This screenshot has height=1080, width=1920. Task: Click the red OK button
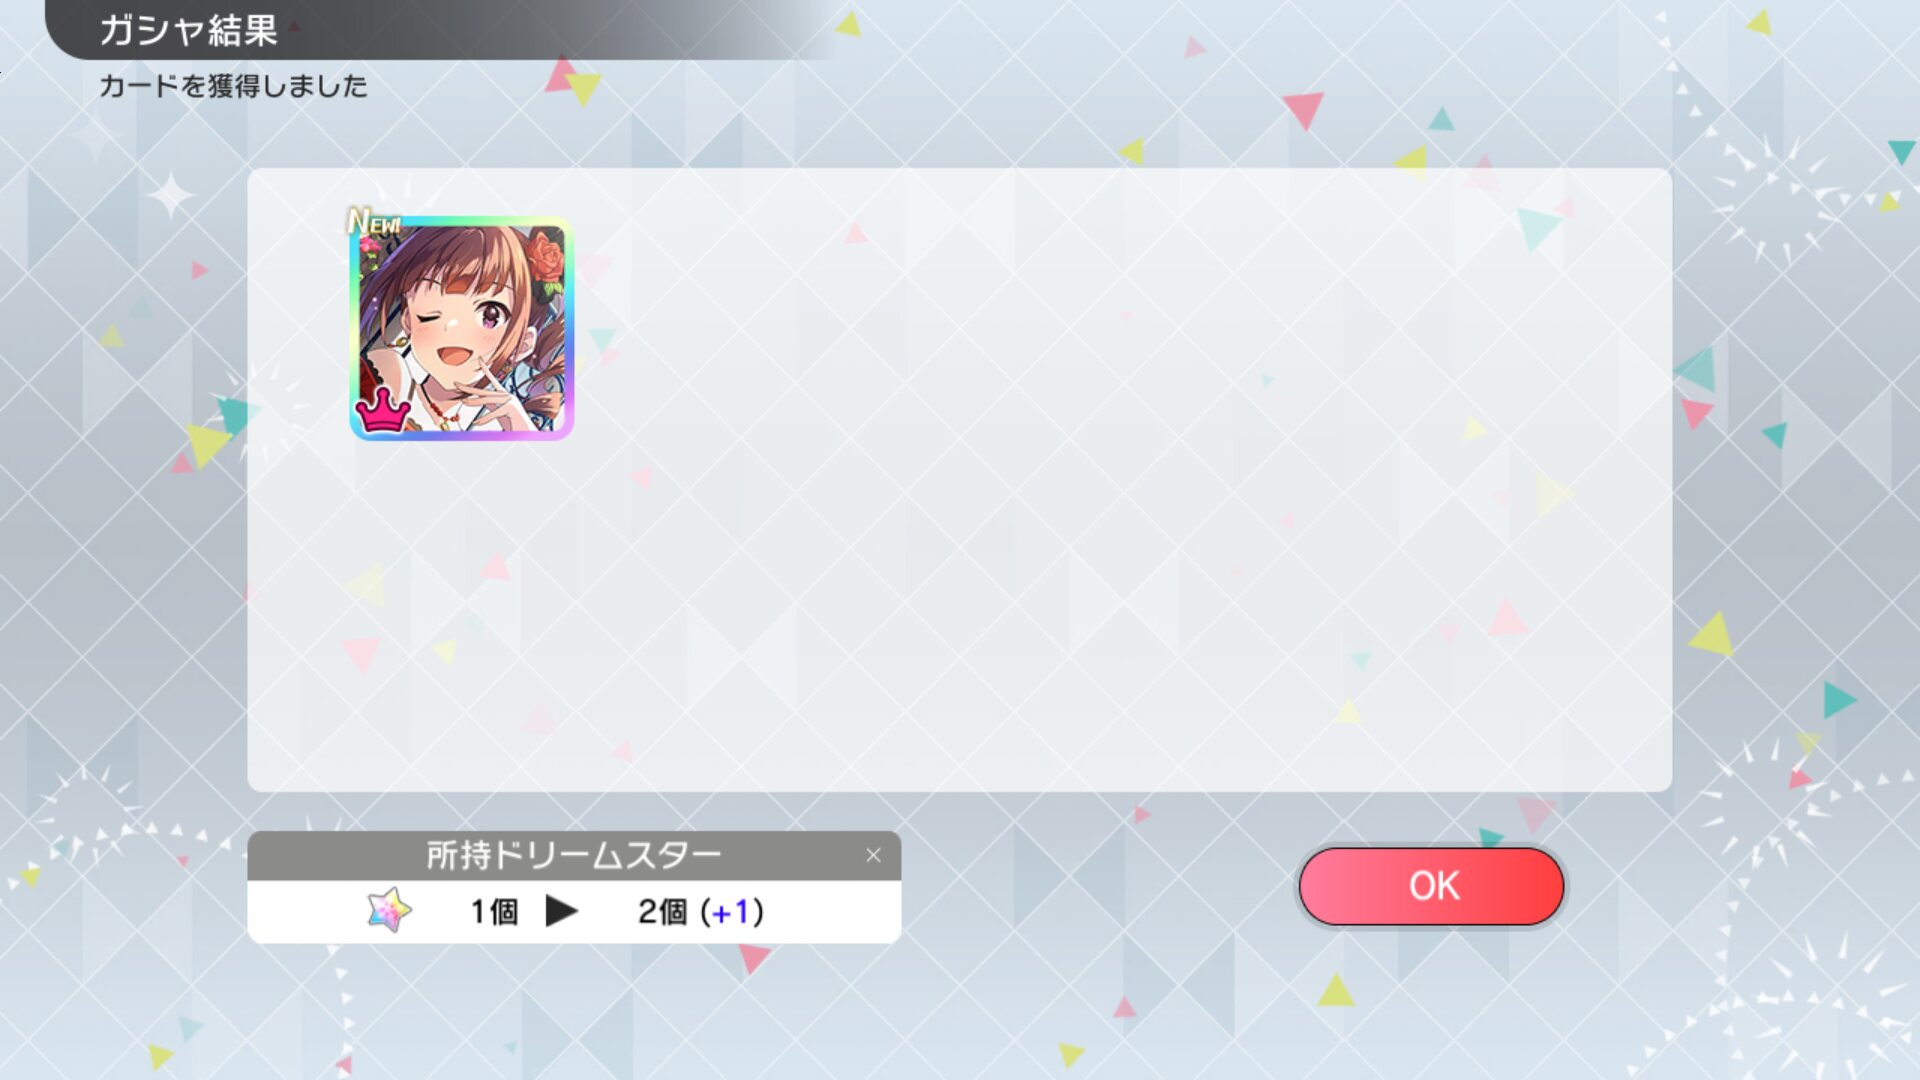[1431, 886]
